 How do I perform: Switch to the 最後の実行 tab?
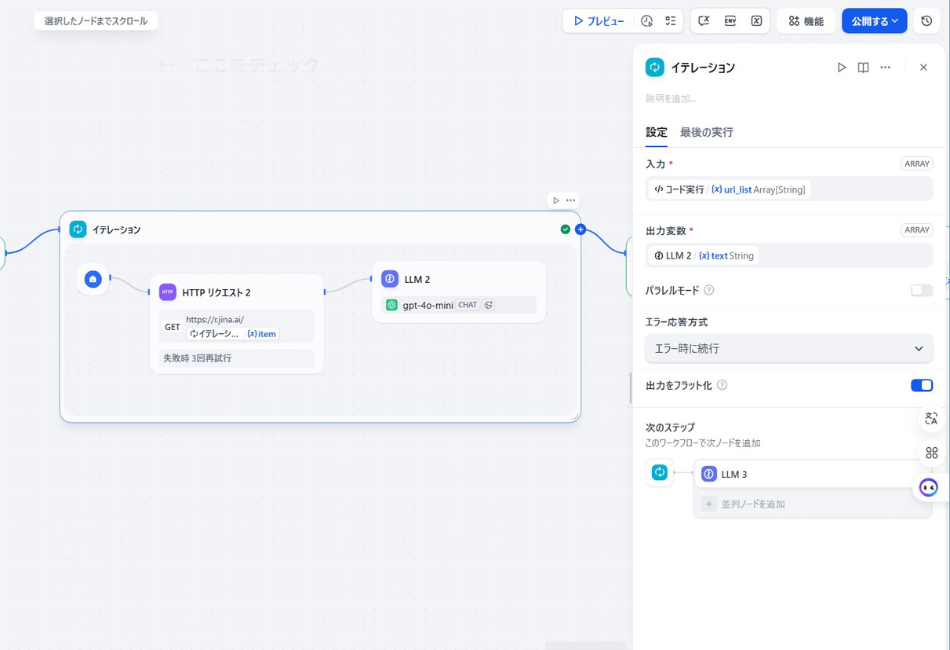(x=706, y=132)
